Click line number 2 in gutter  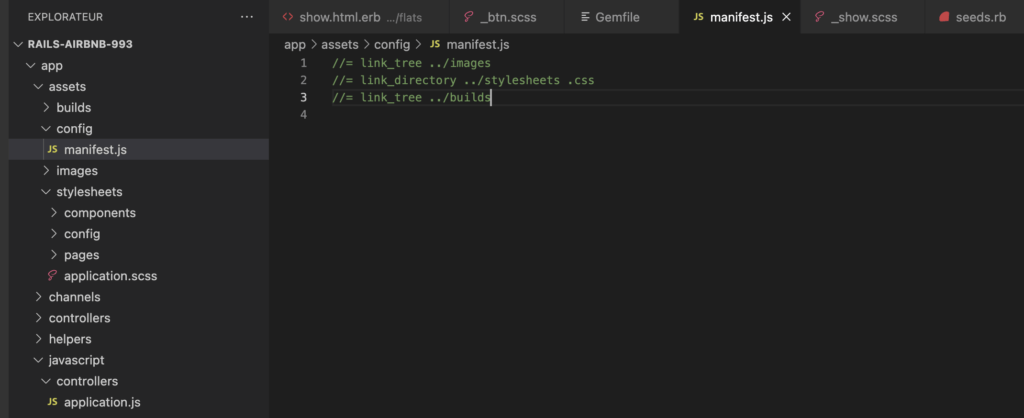303,80
